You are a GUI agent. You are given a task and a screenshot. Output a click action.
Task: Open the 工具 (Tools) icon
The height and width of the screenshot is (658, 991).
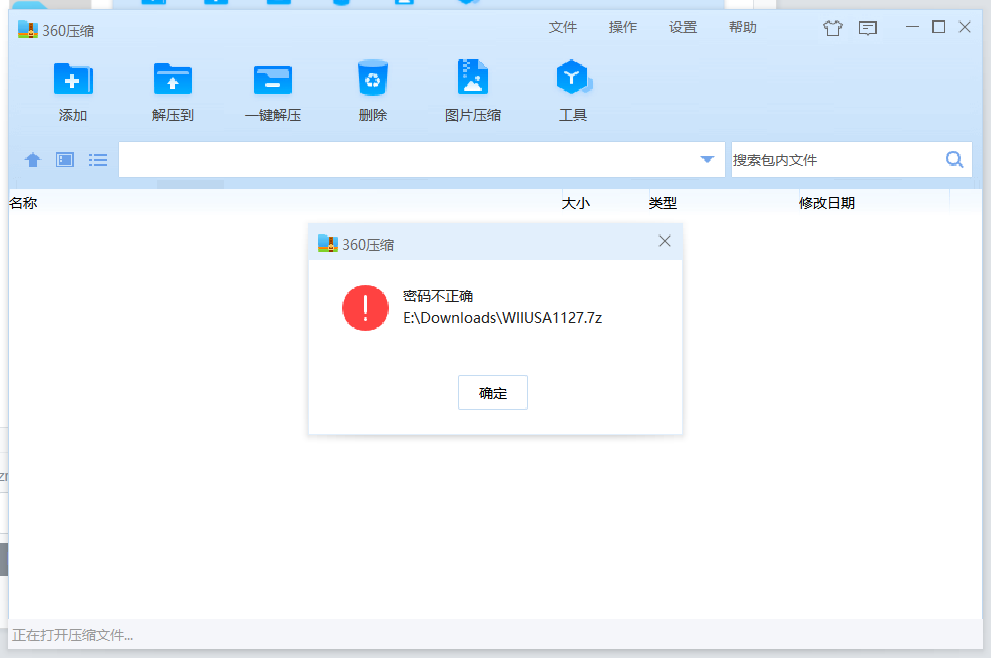pos(573,78)
